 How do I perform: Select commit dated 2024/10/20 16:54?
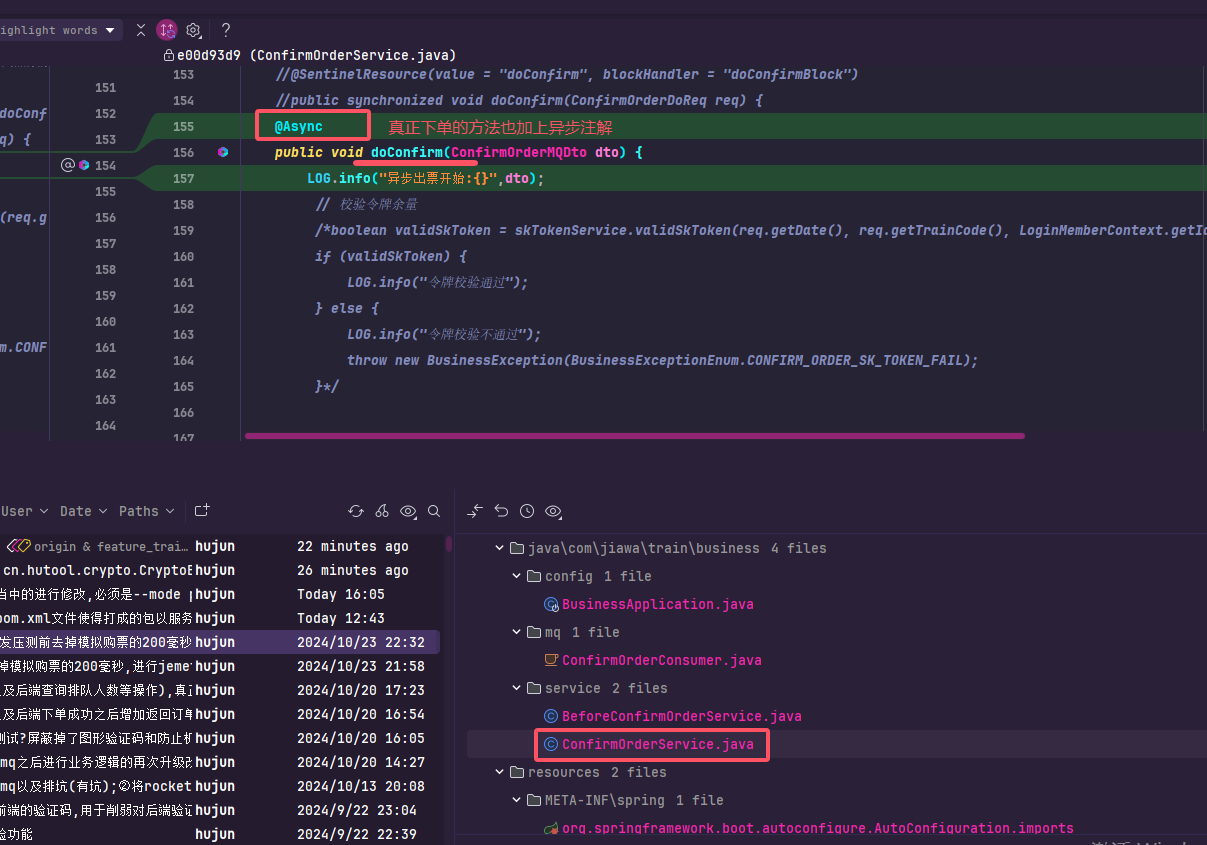(220, 714)
